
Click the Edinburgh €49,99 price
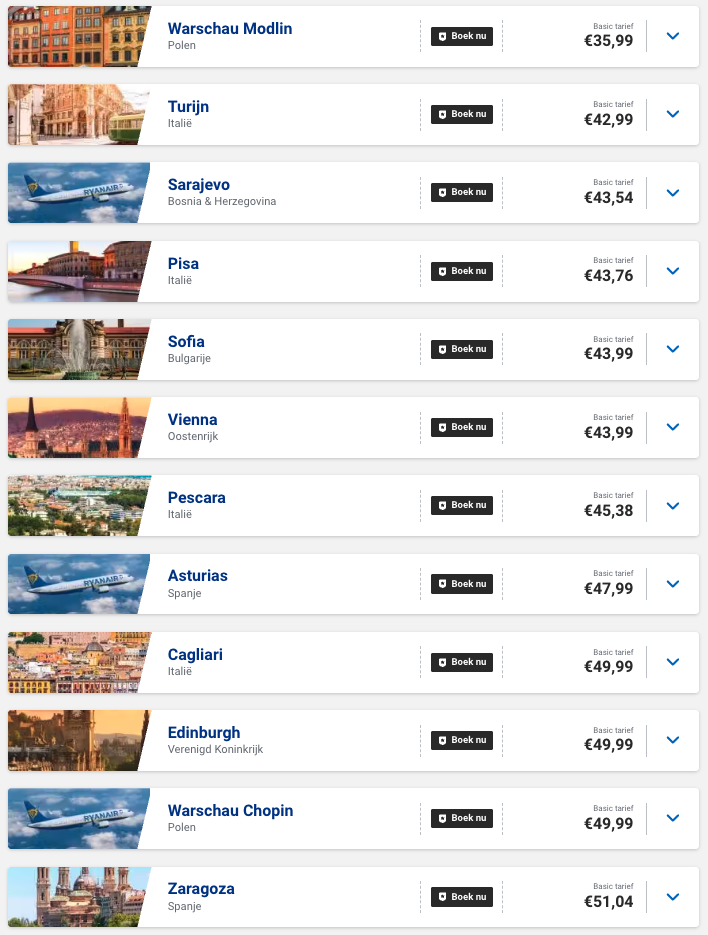tap(608, 746)
